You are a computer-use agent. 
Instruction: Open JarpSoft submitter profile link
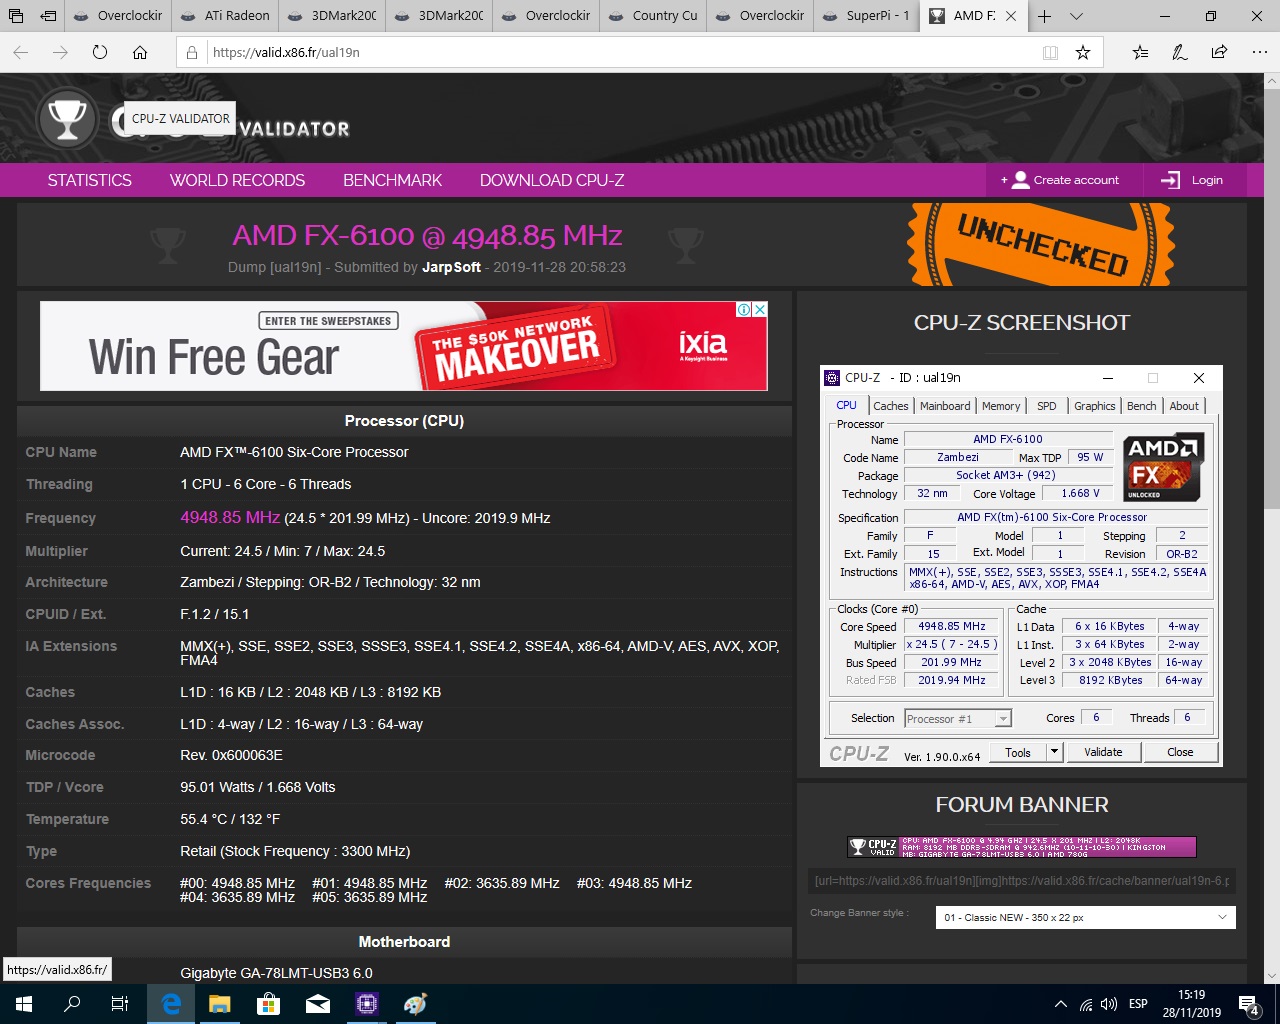tap(451, 267)
